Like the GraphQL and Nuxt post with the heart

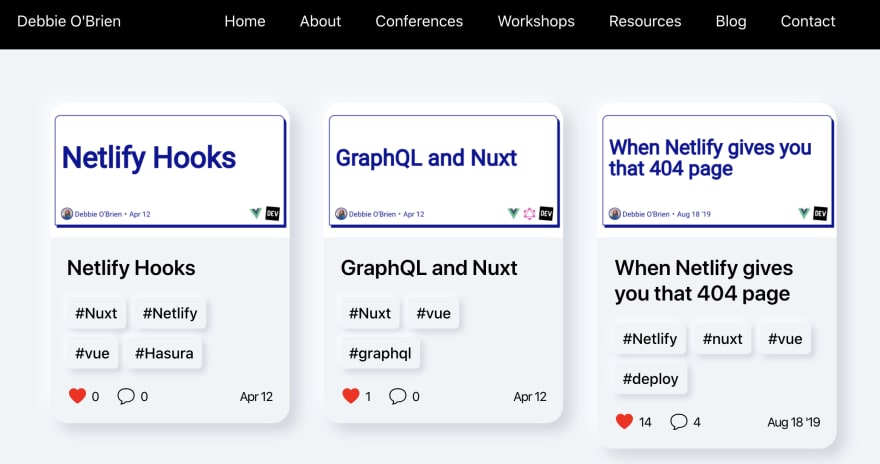point(351,396)
